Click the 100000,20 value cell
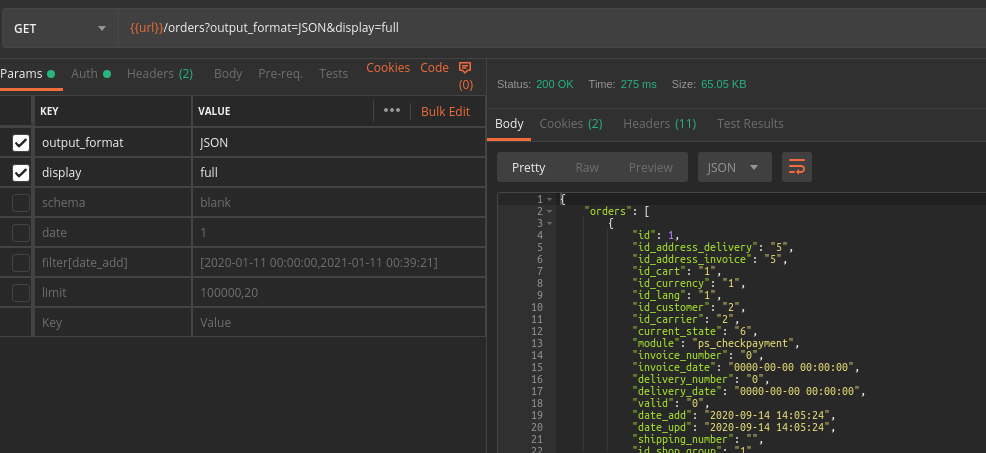The width and height of the screenshot is (986, 453). tap(338, 293)
